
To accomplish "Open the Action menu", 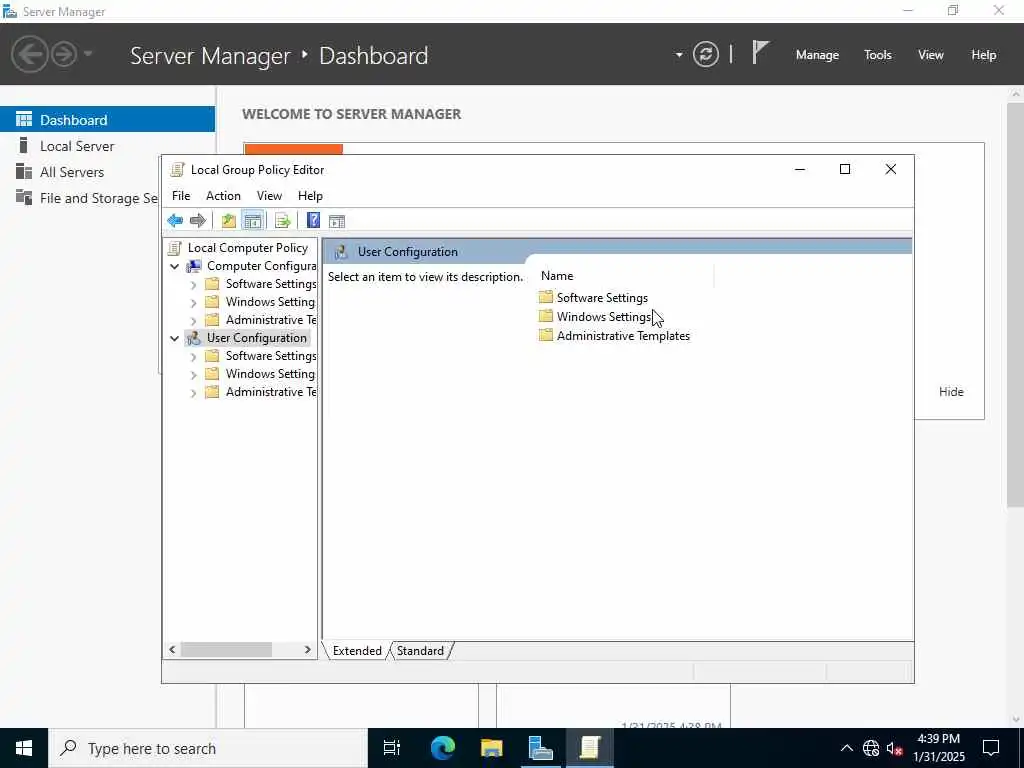I will (x=223, y=196).
